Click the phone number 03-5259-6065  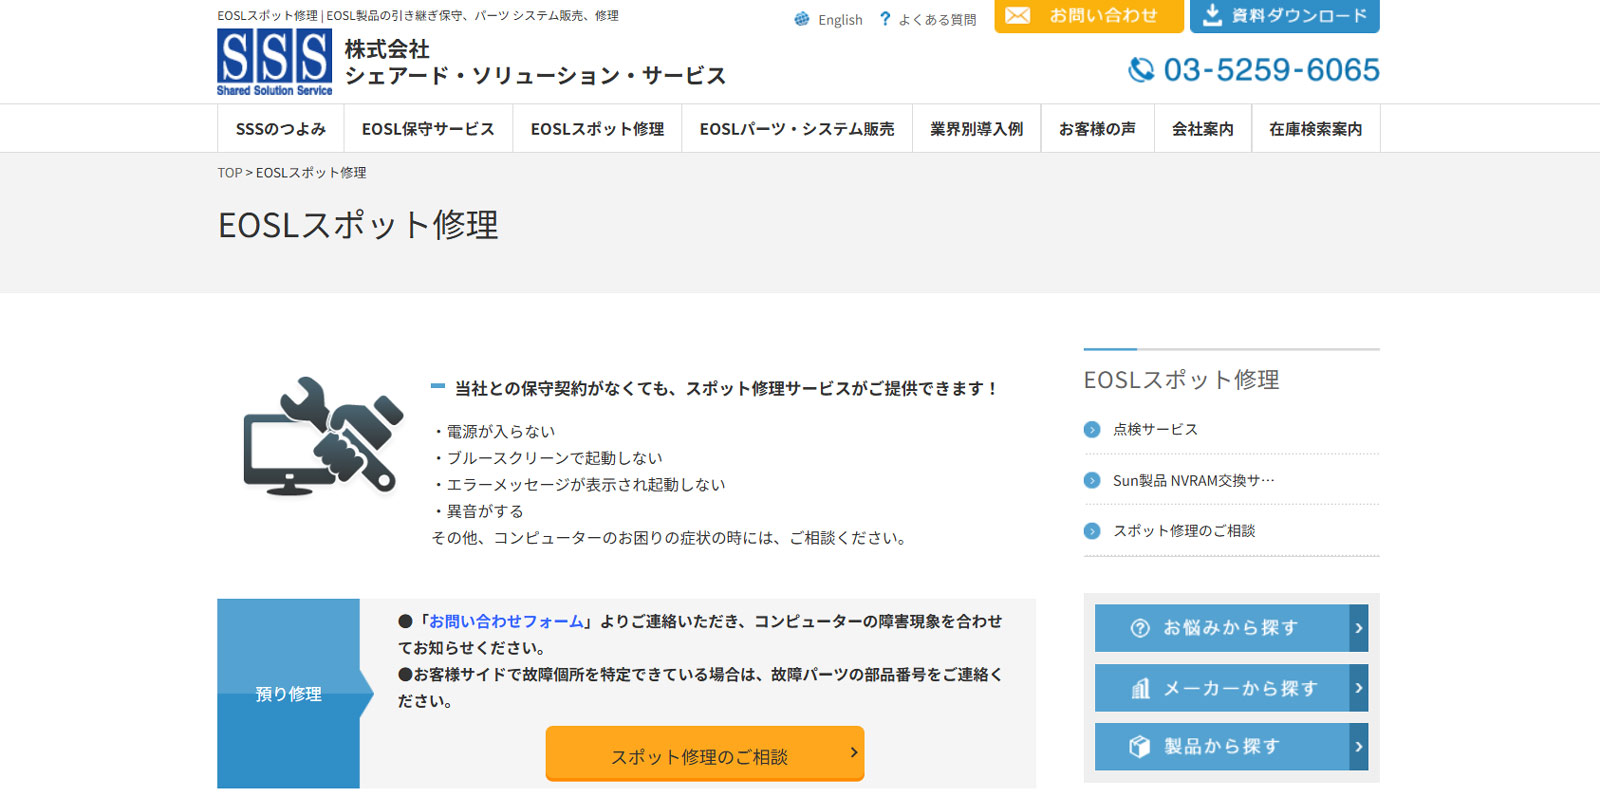click(x=1271, y=70)
